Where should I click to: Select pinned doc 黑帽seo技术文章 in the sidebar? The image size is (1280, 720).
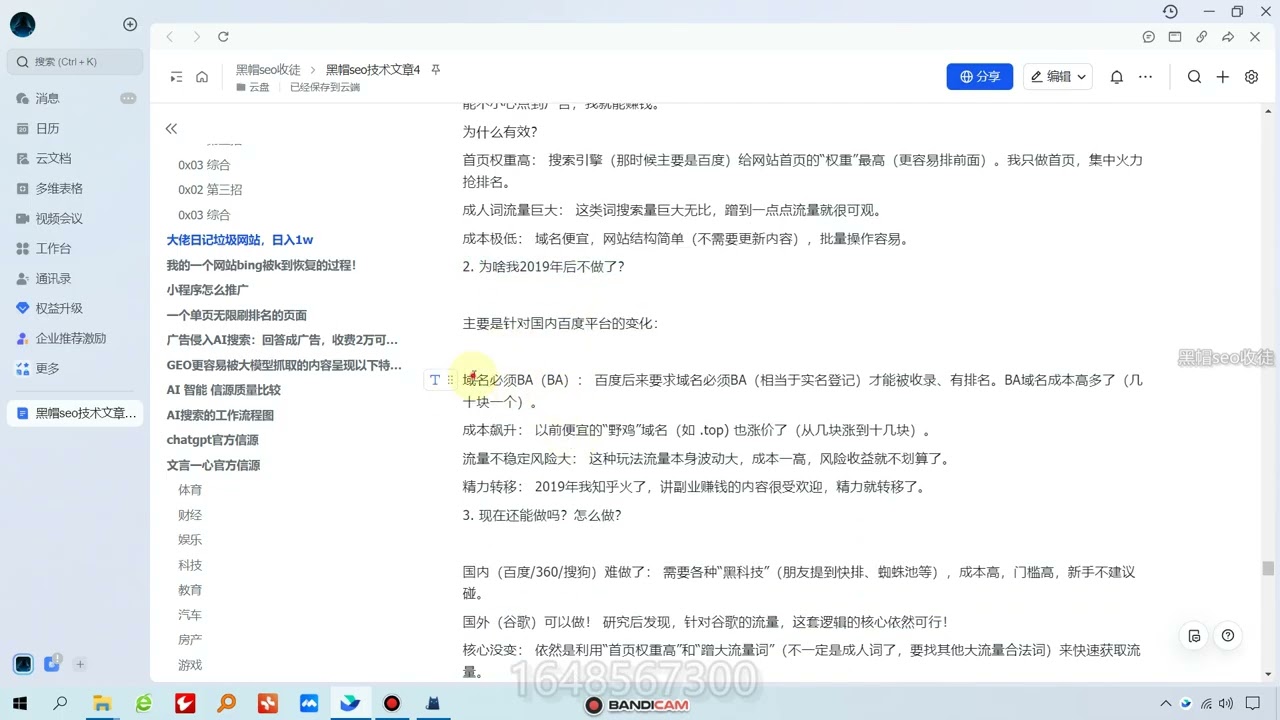point(75,413)
